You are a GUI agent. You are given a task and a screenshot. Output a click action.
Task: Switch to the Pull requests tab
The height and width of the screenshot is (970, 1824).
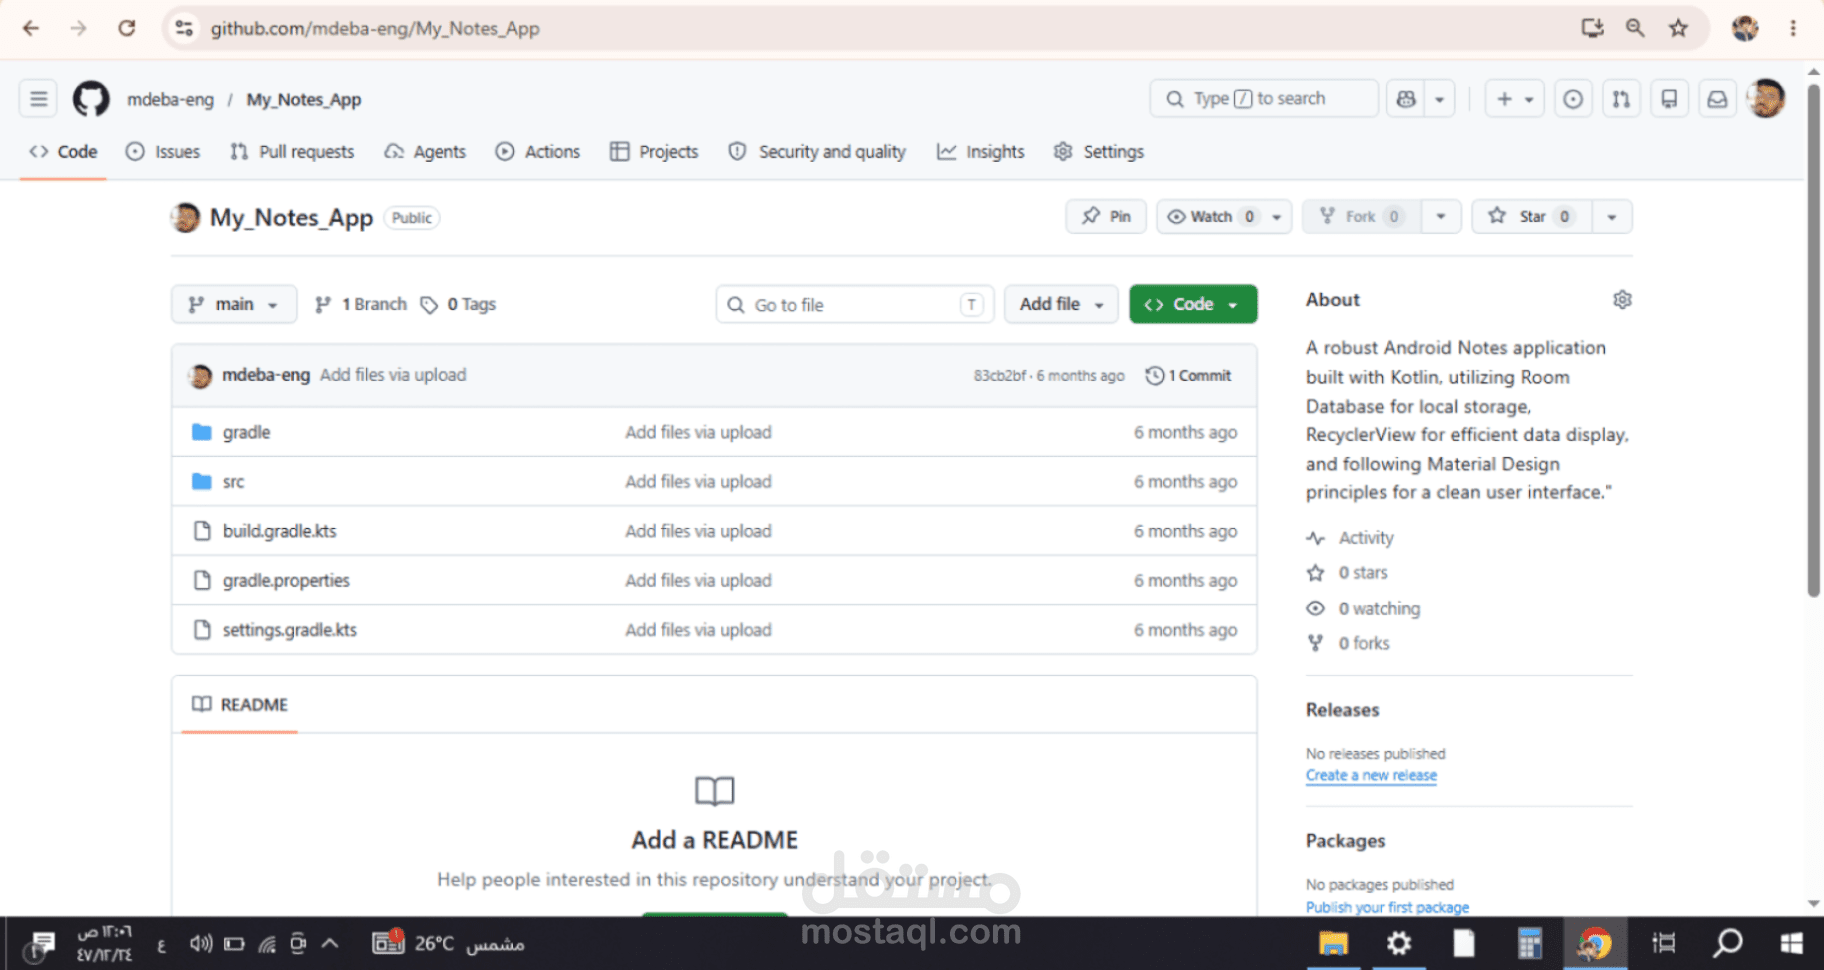tap(292, 152)
